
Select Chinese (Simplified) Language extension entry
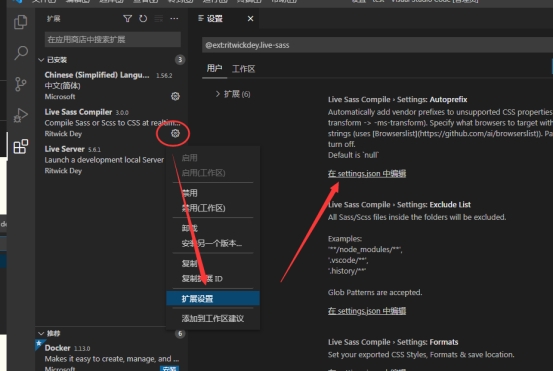[x=111, y=86]
